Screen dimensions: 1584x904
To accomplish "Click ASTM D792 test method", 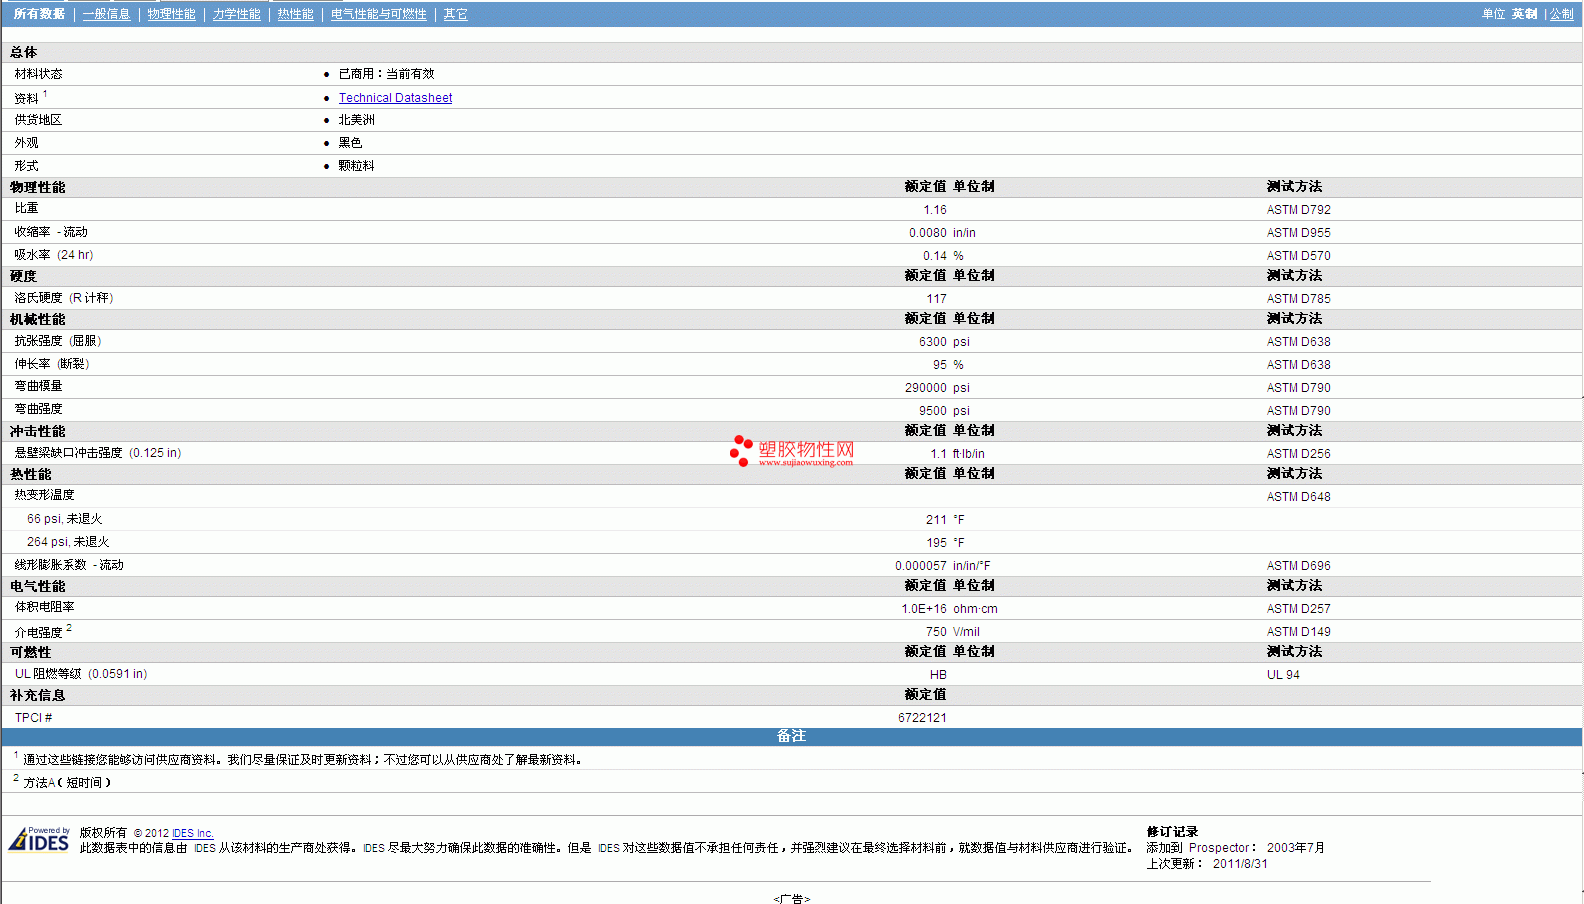I will tap(1298, 210).
